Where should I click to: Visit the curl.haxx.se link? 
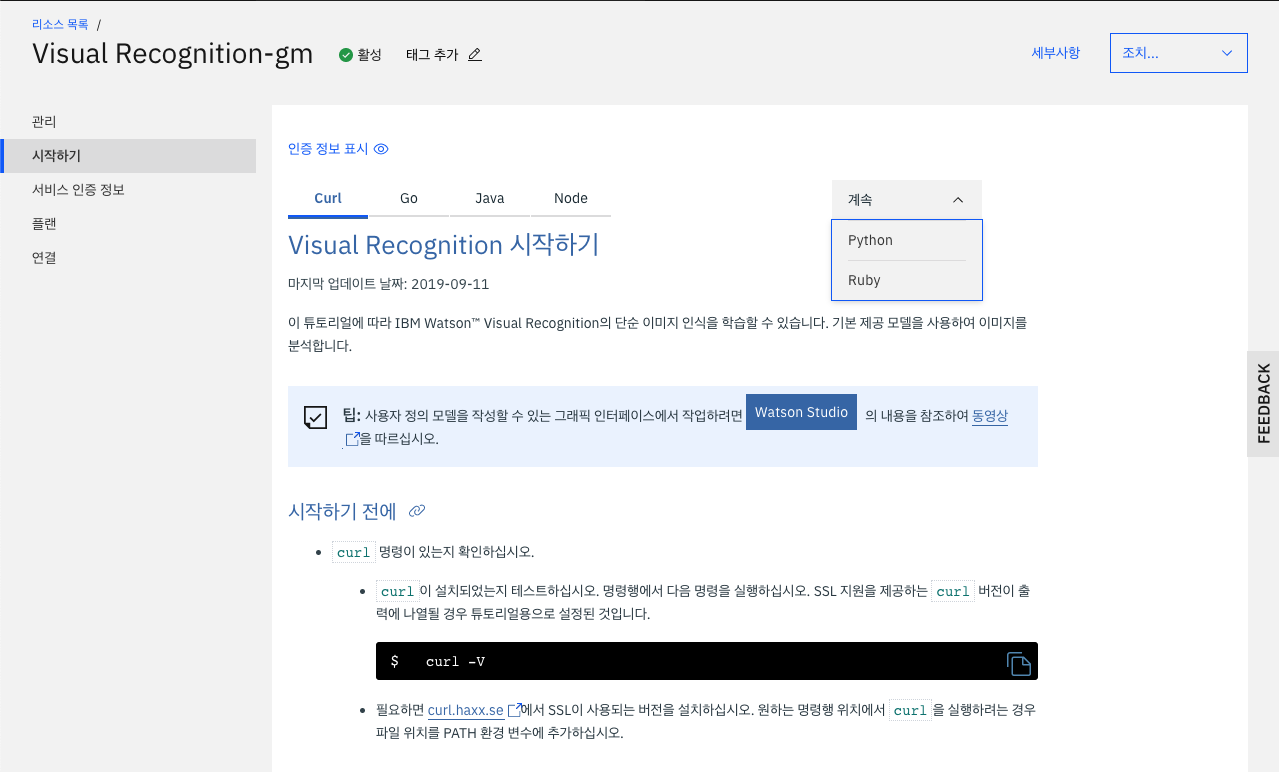466,711
